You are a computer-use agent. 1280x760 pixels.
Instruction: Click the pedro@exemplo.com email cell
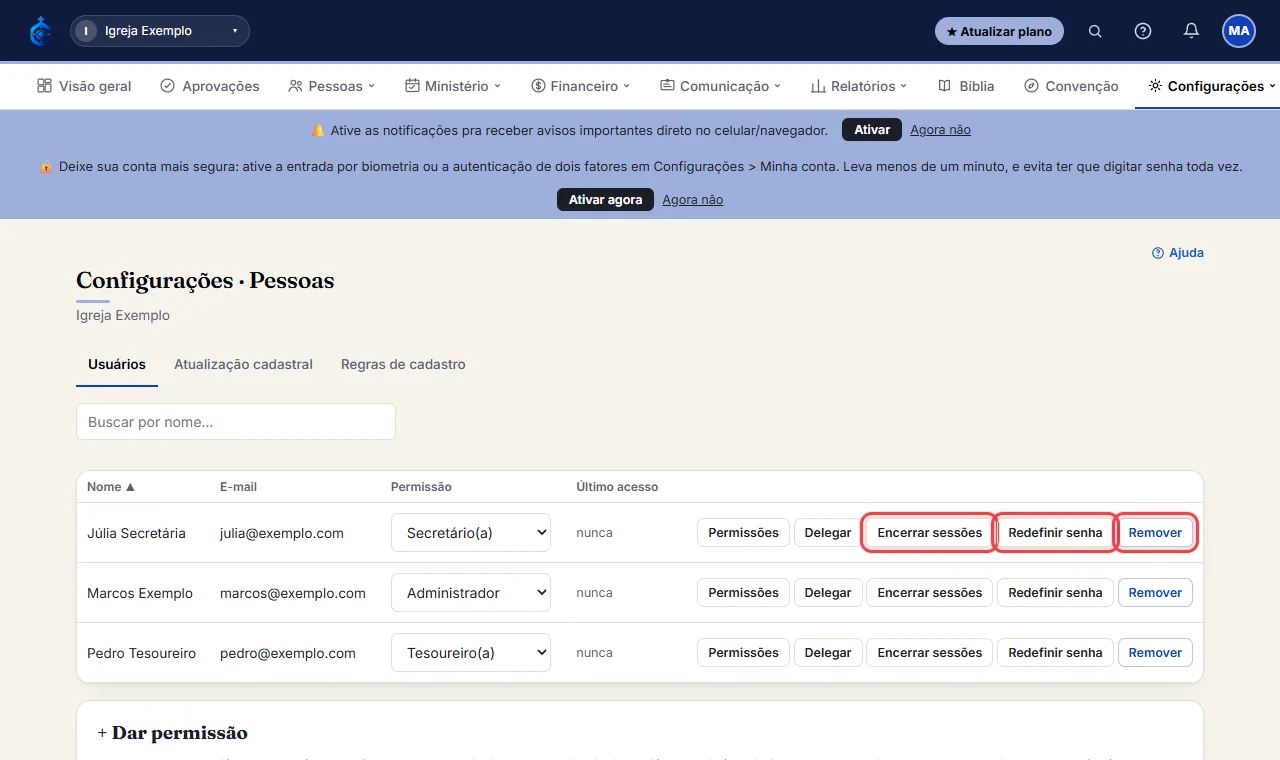[x=288, y=653]
